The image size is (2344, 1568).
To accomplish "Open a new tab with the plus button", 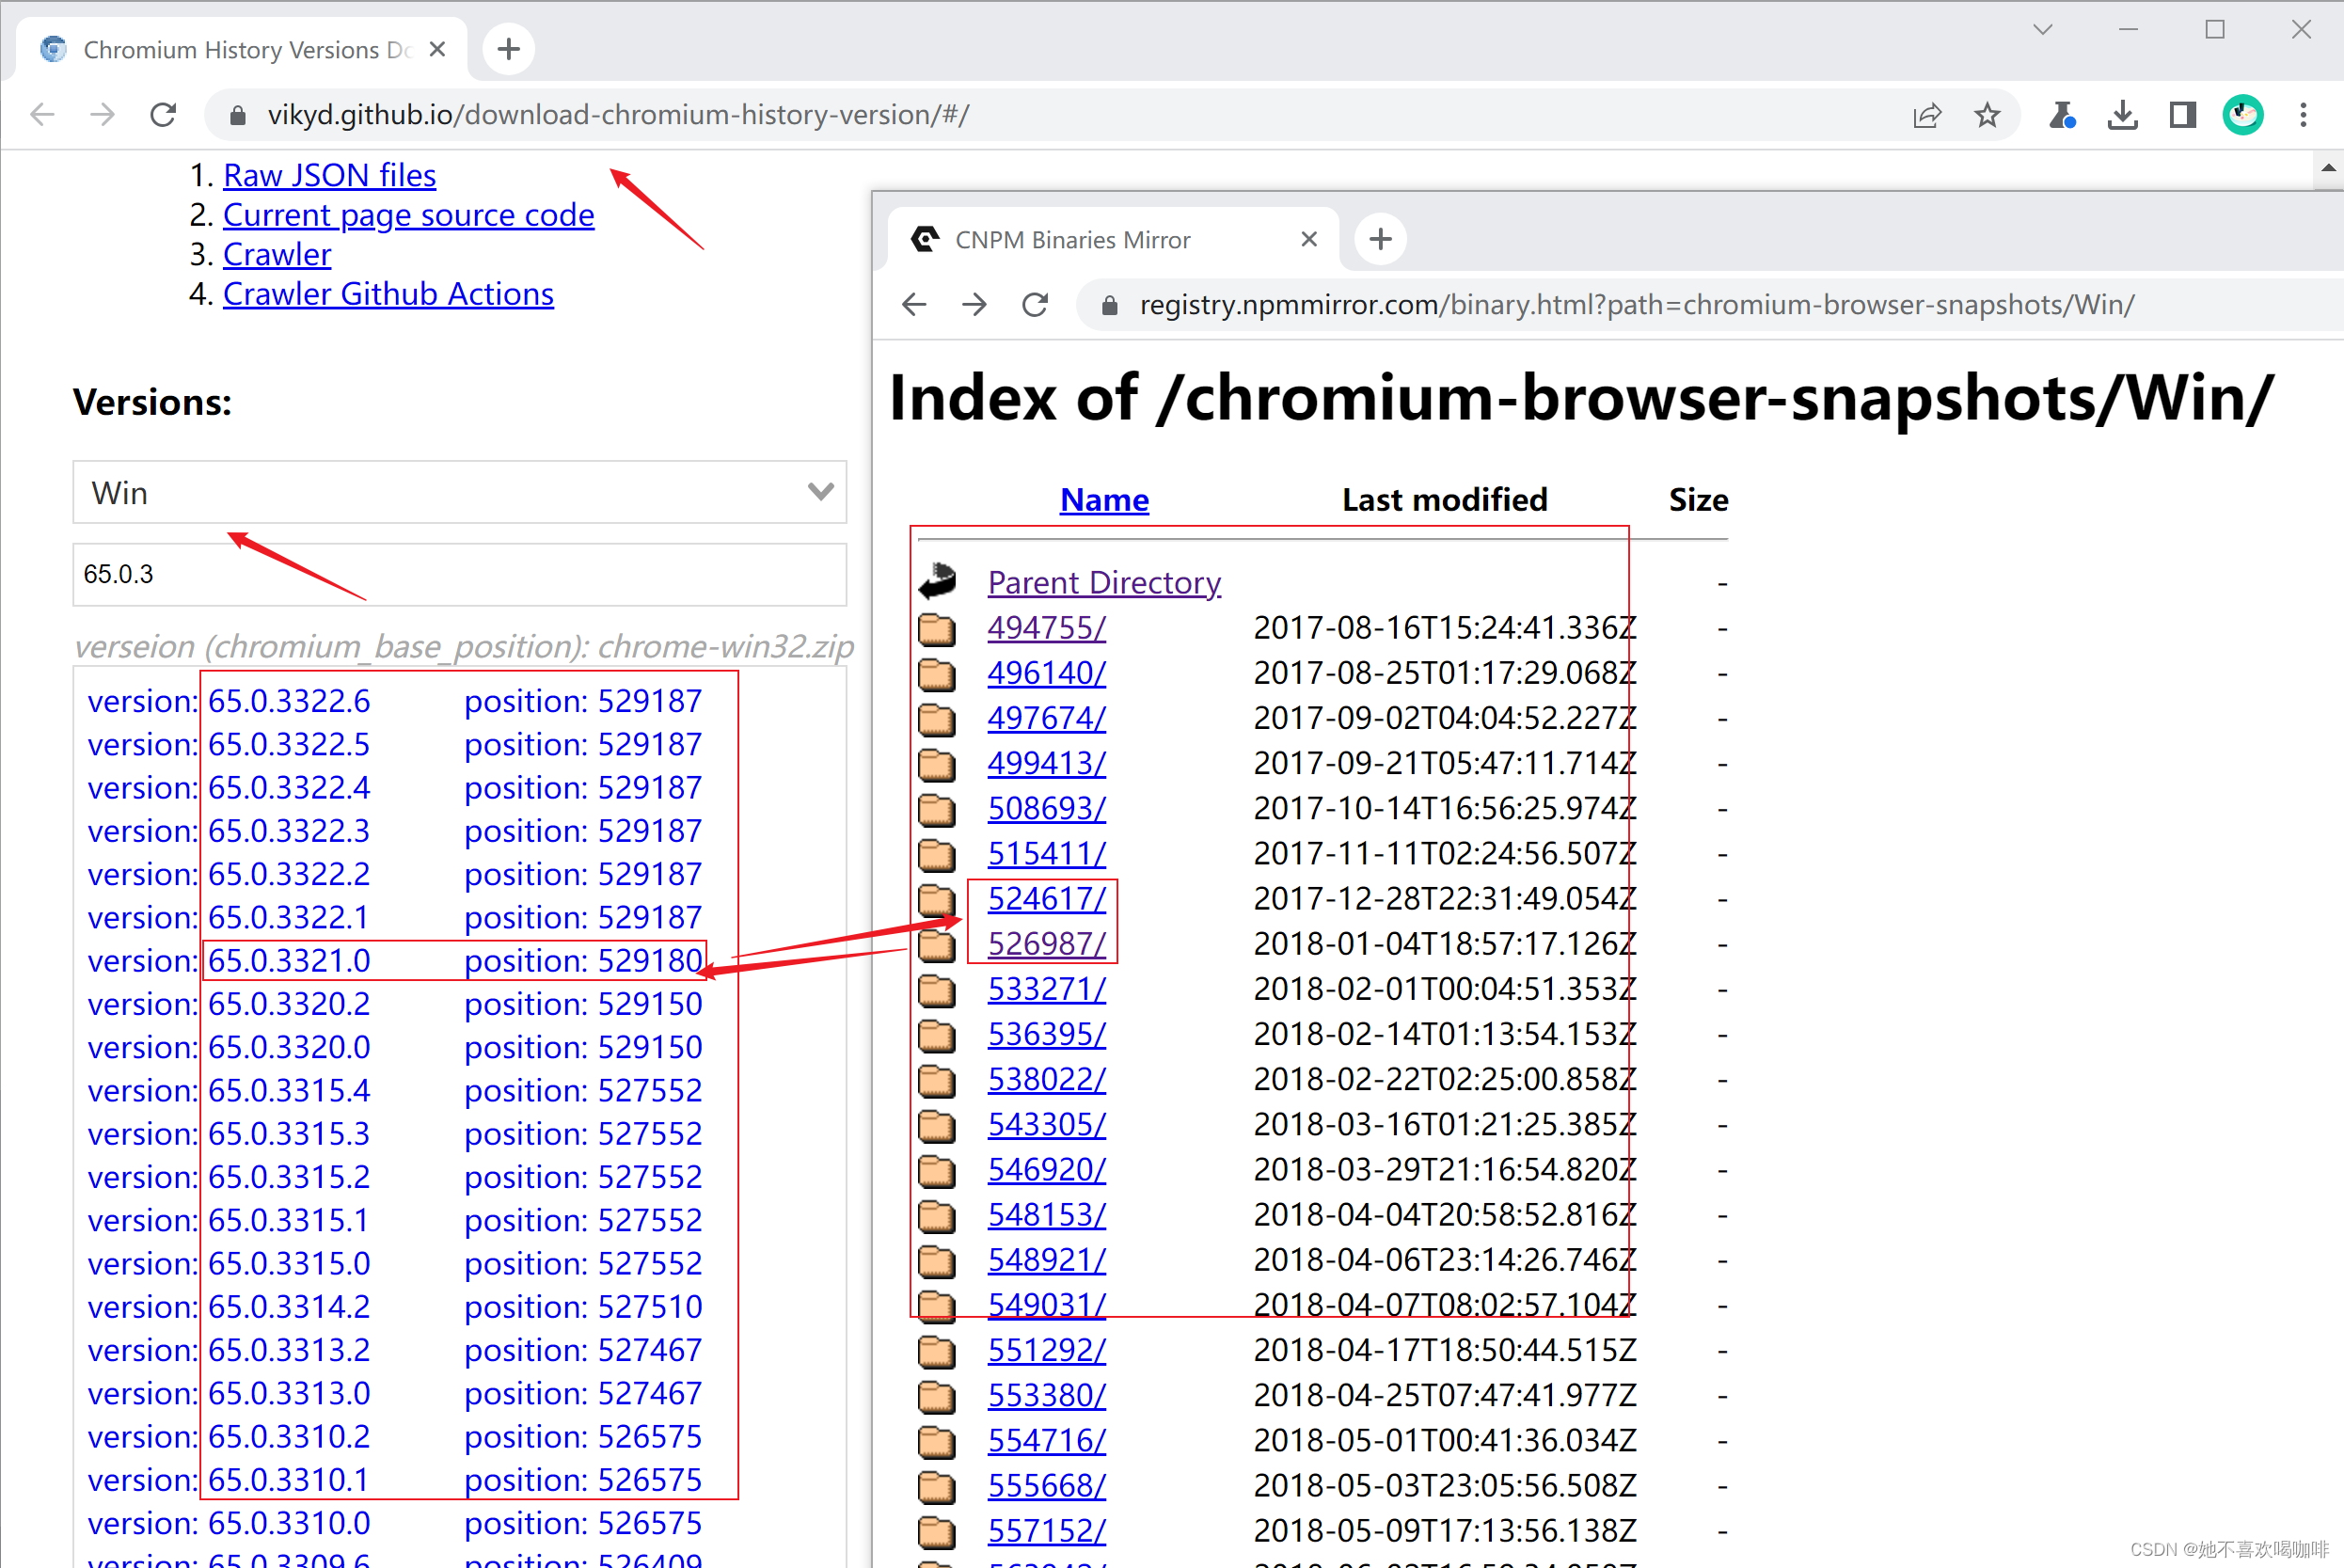I will (x=508, y=48).
